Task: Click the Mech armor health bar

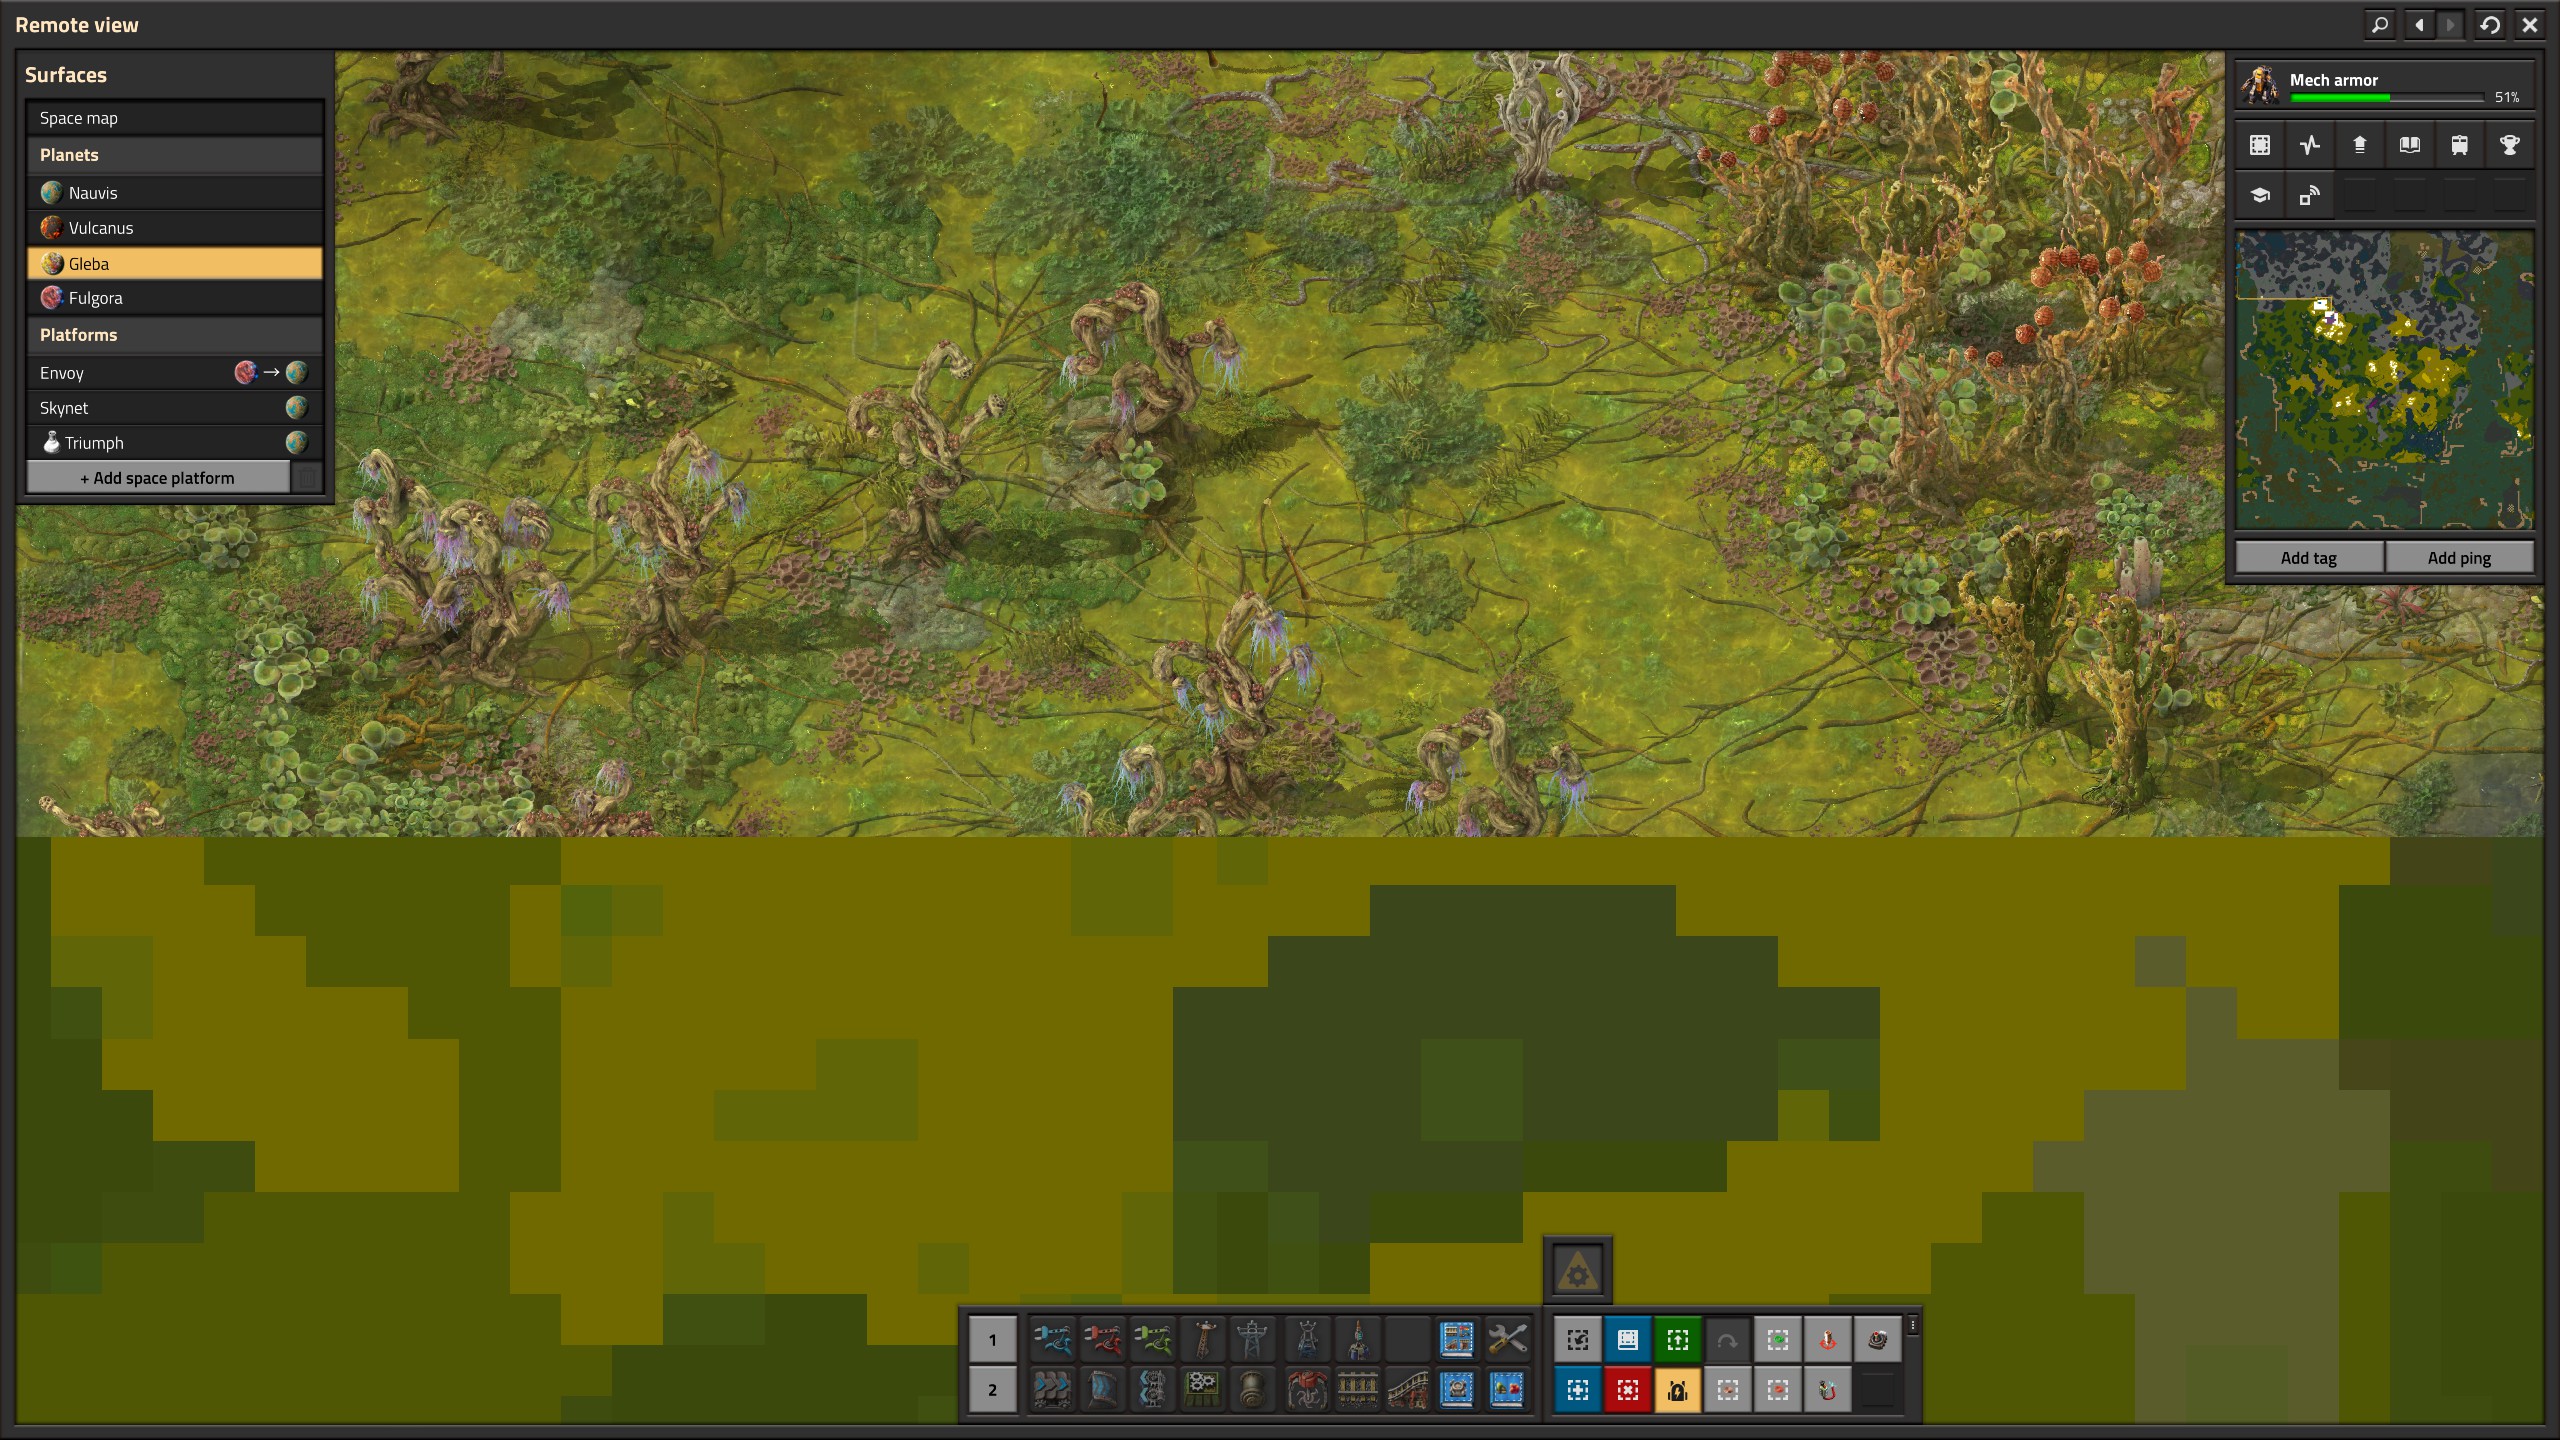Action: click(2387, 98)
